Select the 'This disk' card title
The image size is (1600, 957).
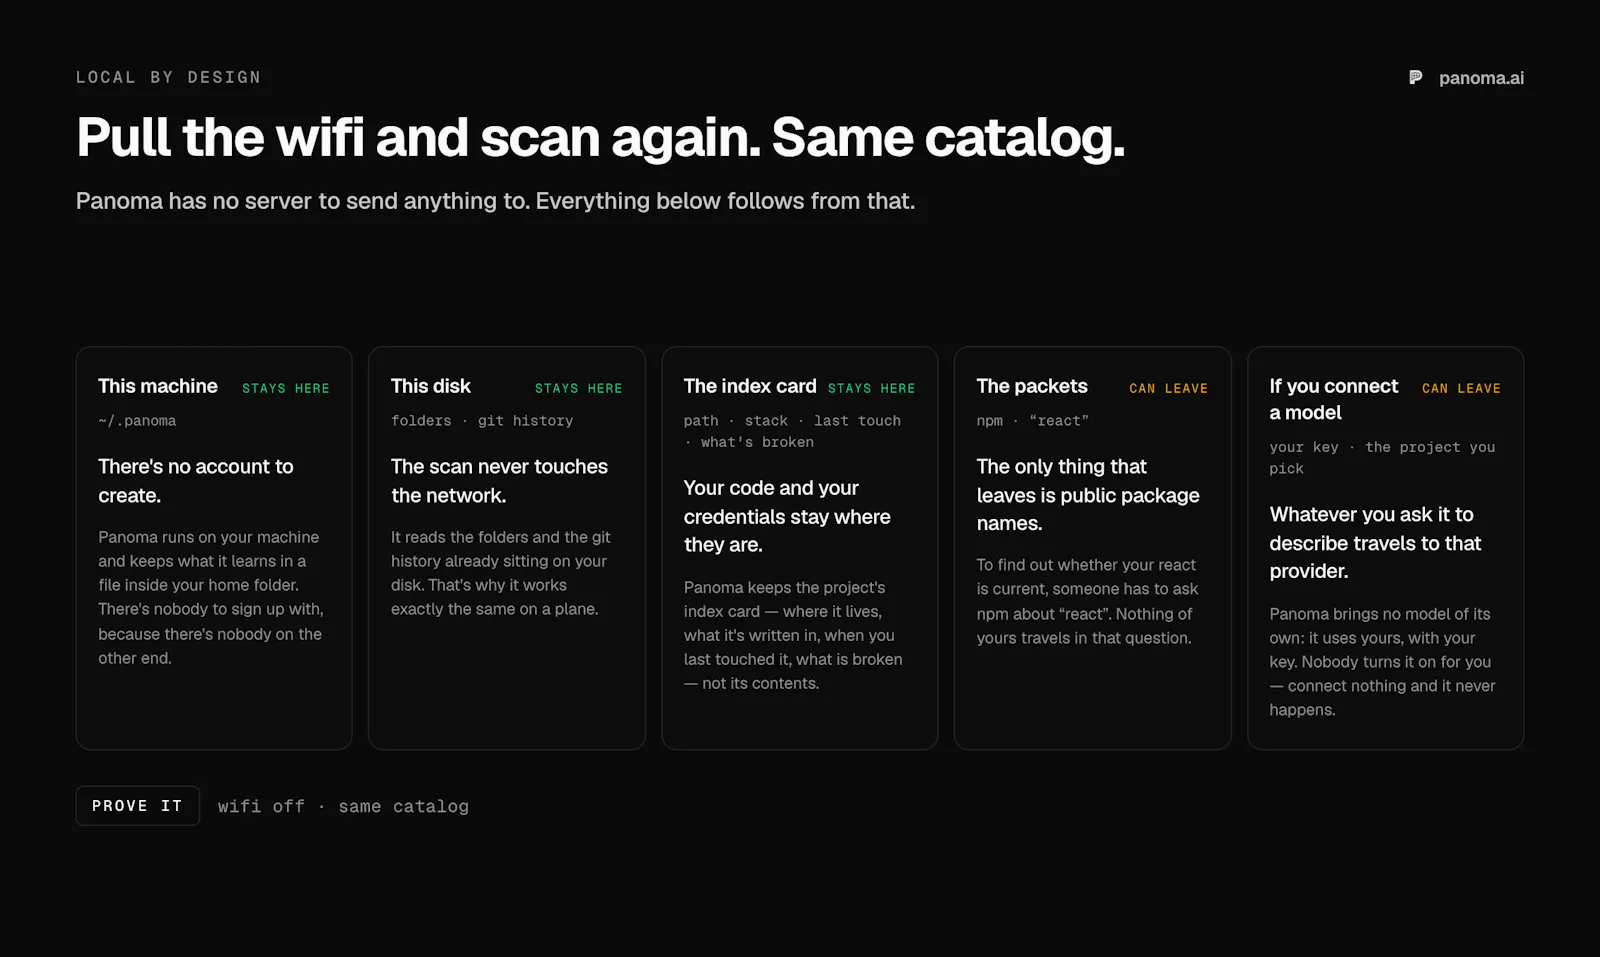(431, 386)
